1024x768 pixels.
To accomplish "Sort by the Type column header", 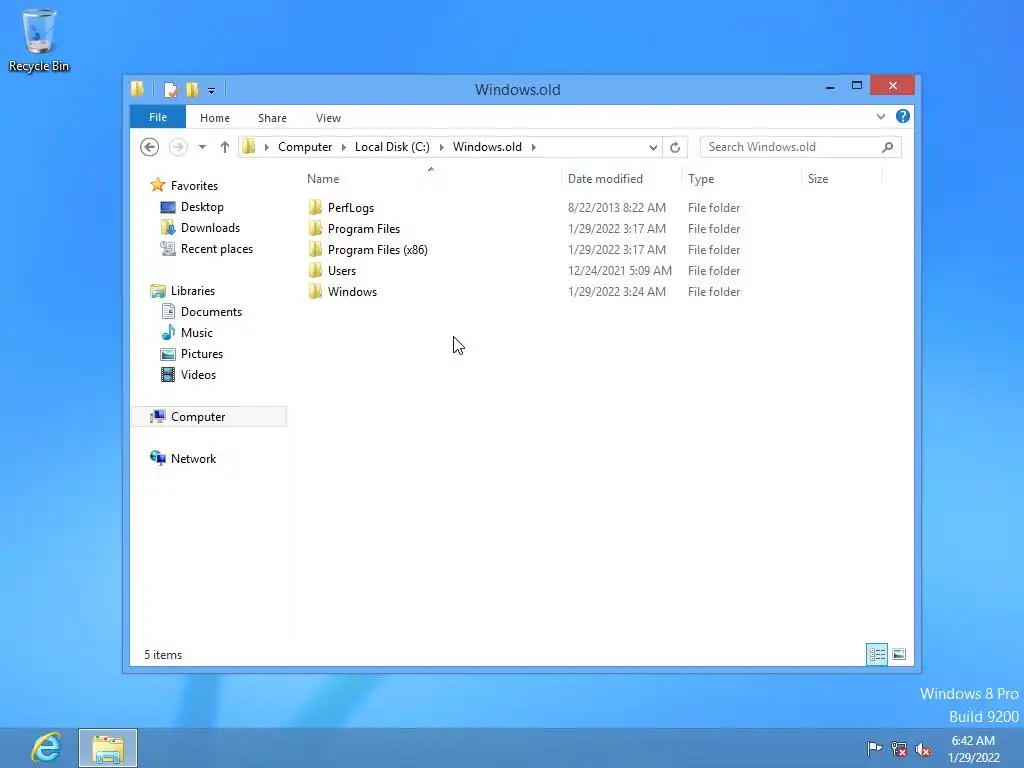I will pos(701,179).
